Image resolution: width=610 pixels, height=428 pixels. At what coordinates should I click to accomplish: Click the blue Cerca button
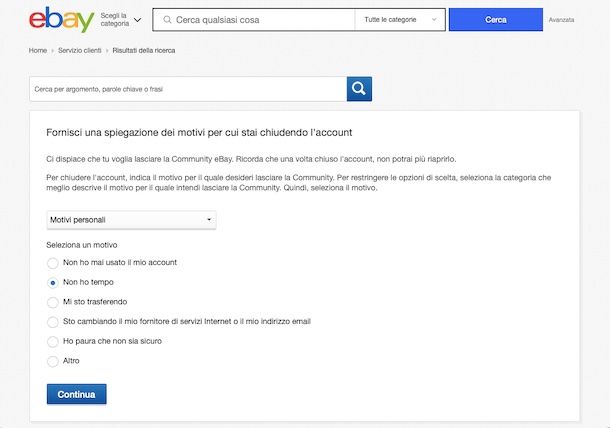pyautogui.click(x=496, y=19)
